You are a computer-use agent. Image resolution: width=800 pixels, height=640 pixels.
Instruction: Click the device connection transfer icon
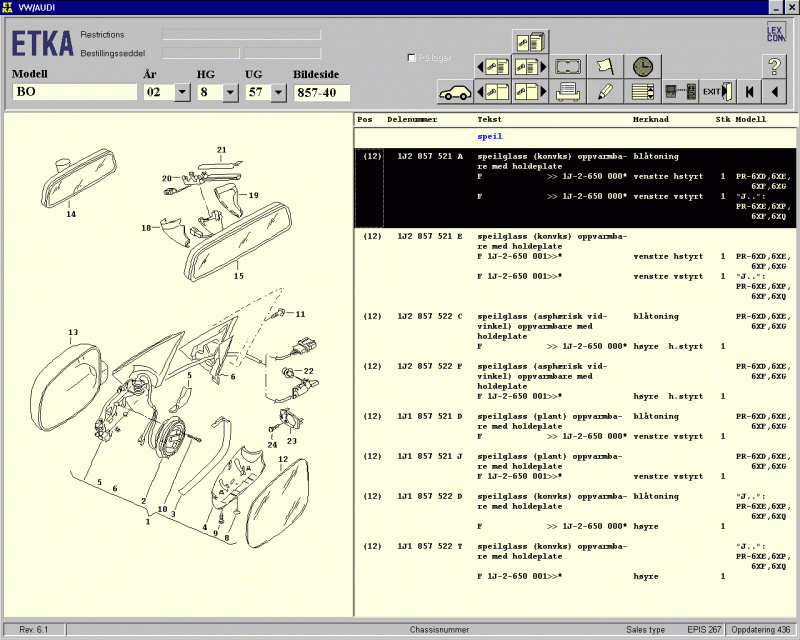click(x=681, y=92)
